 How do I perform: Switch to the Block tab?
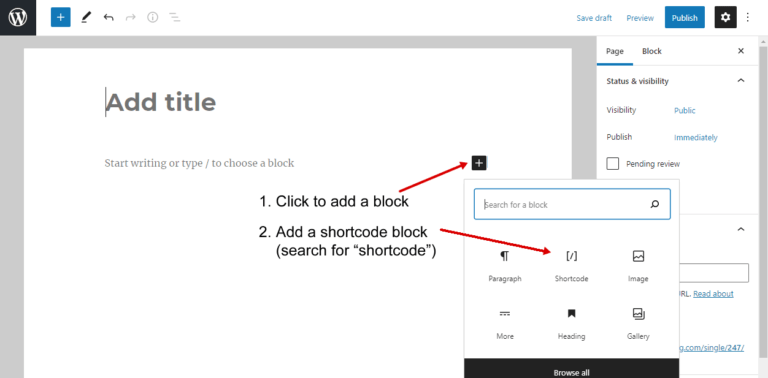[x=652, y=51]
